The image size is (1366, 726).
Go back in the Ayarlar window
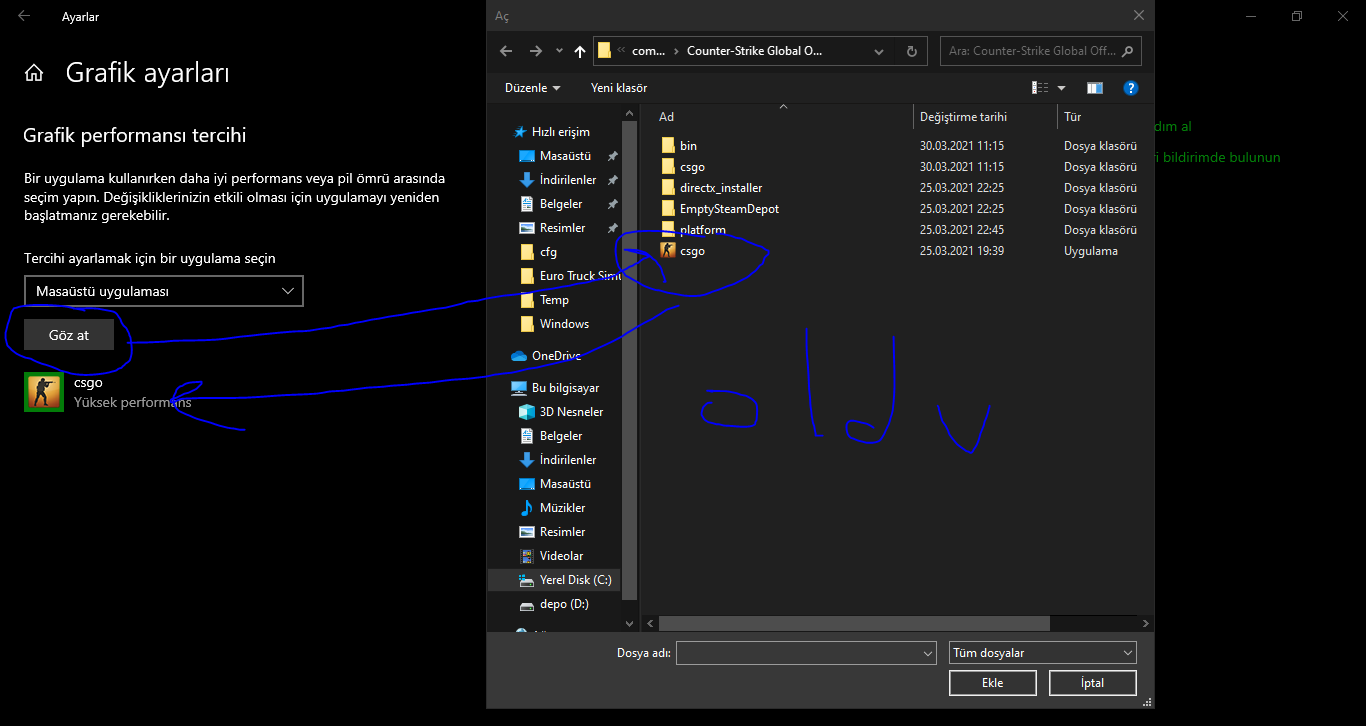click(x=24, y=16)
